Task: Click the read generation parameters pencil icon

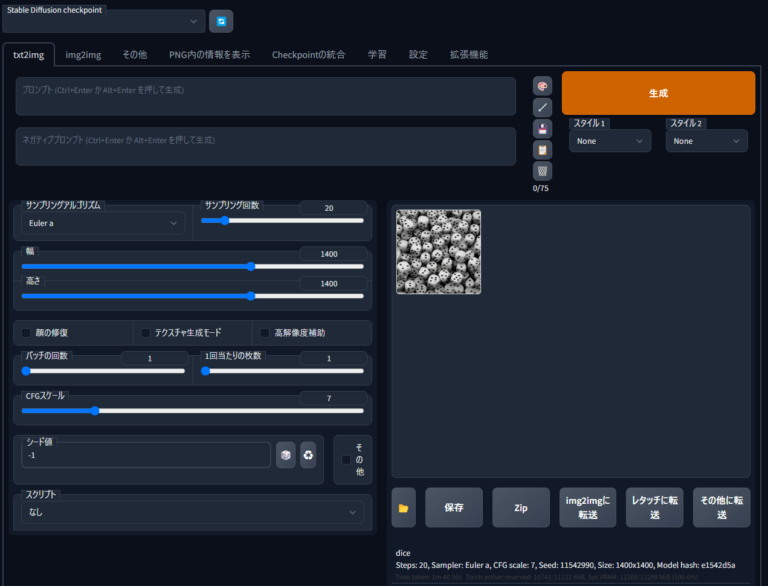Action: coord(542,107)
